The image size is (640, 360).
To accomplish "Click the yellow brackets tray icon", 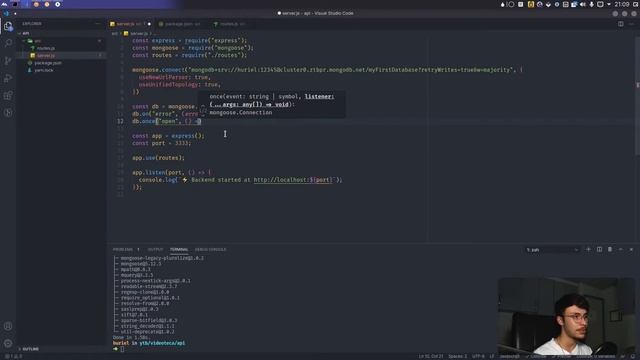I will 531,4.
